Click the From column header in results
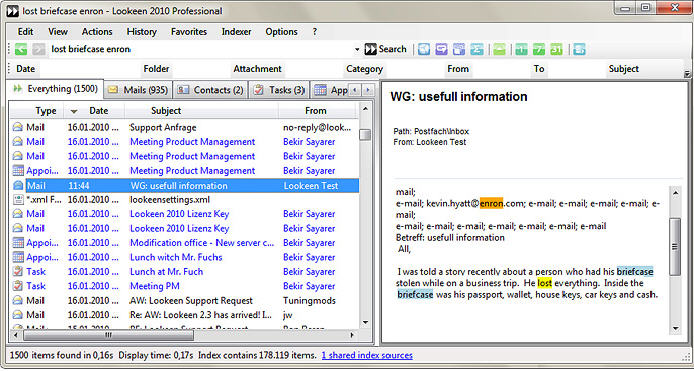 click(x=316, y=111)
